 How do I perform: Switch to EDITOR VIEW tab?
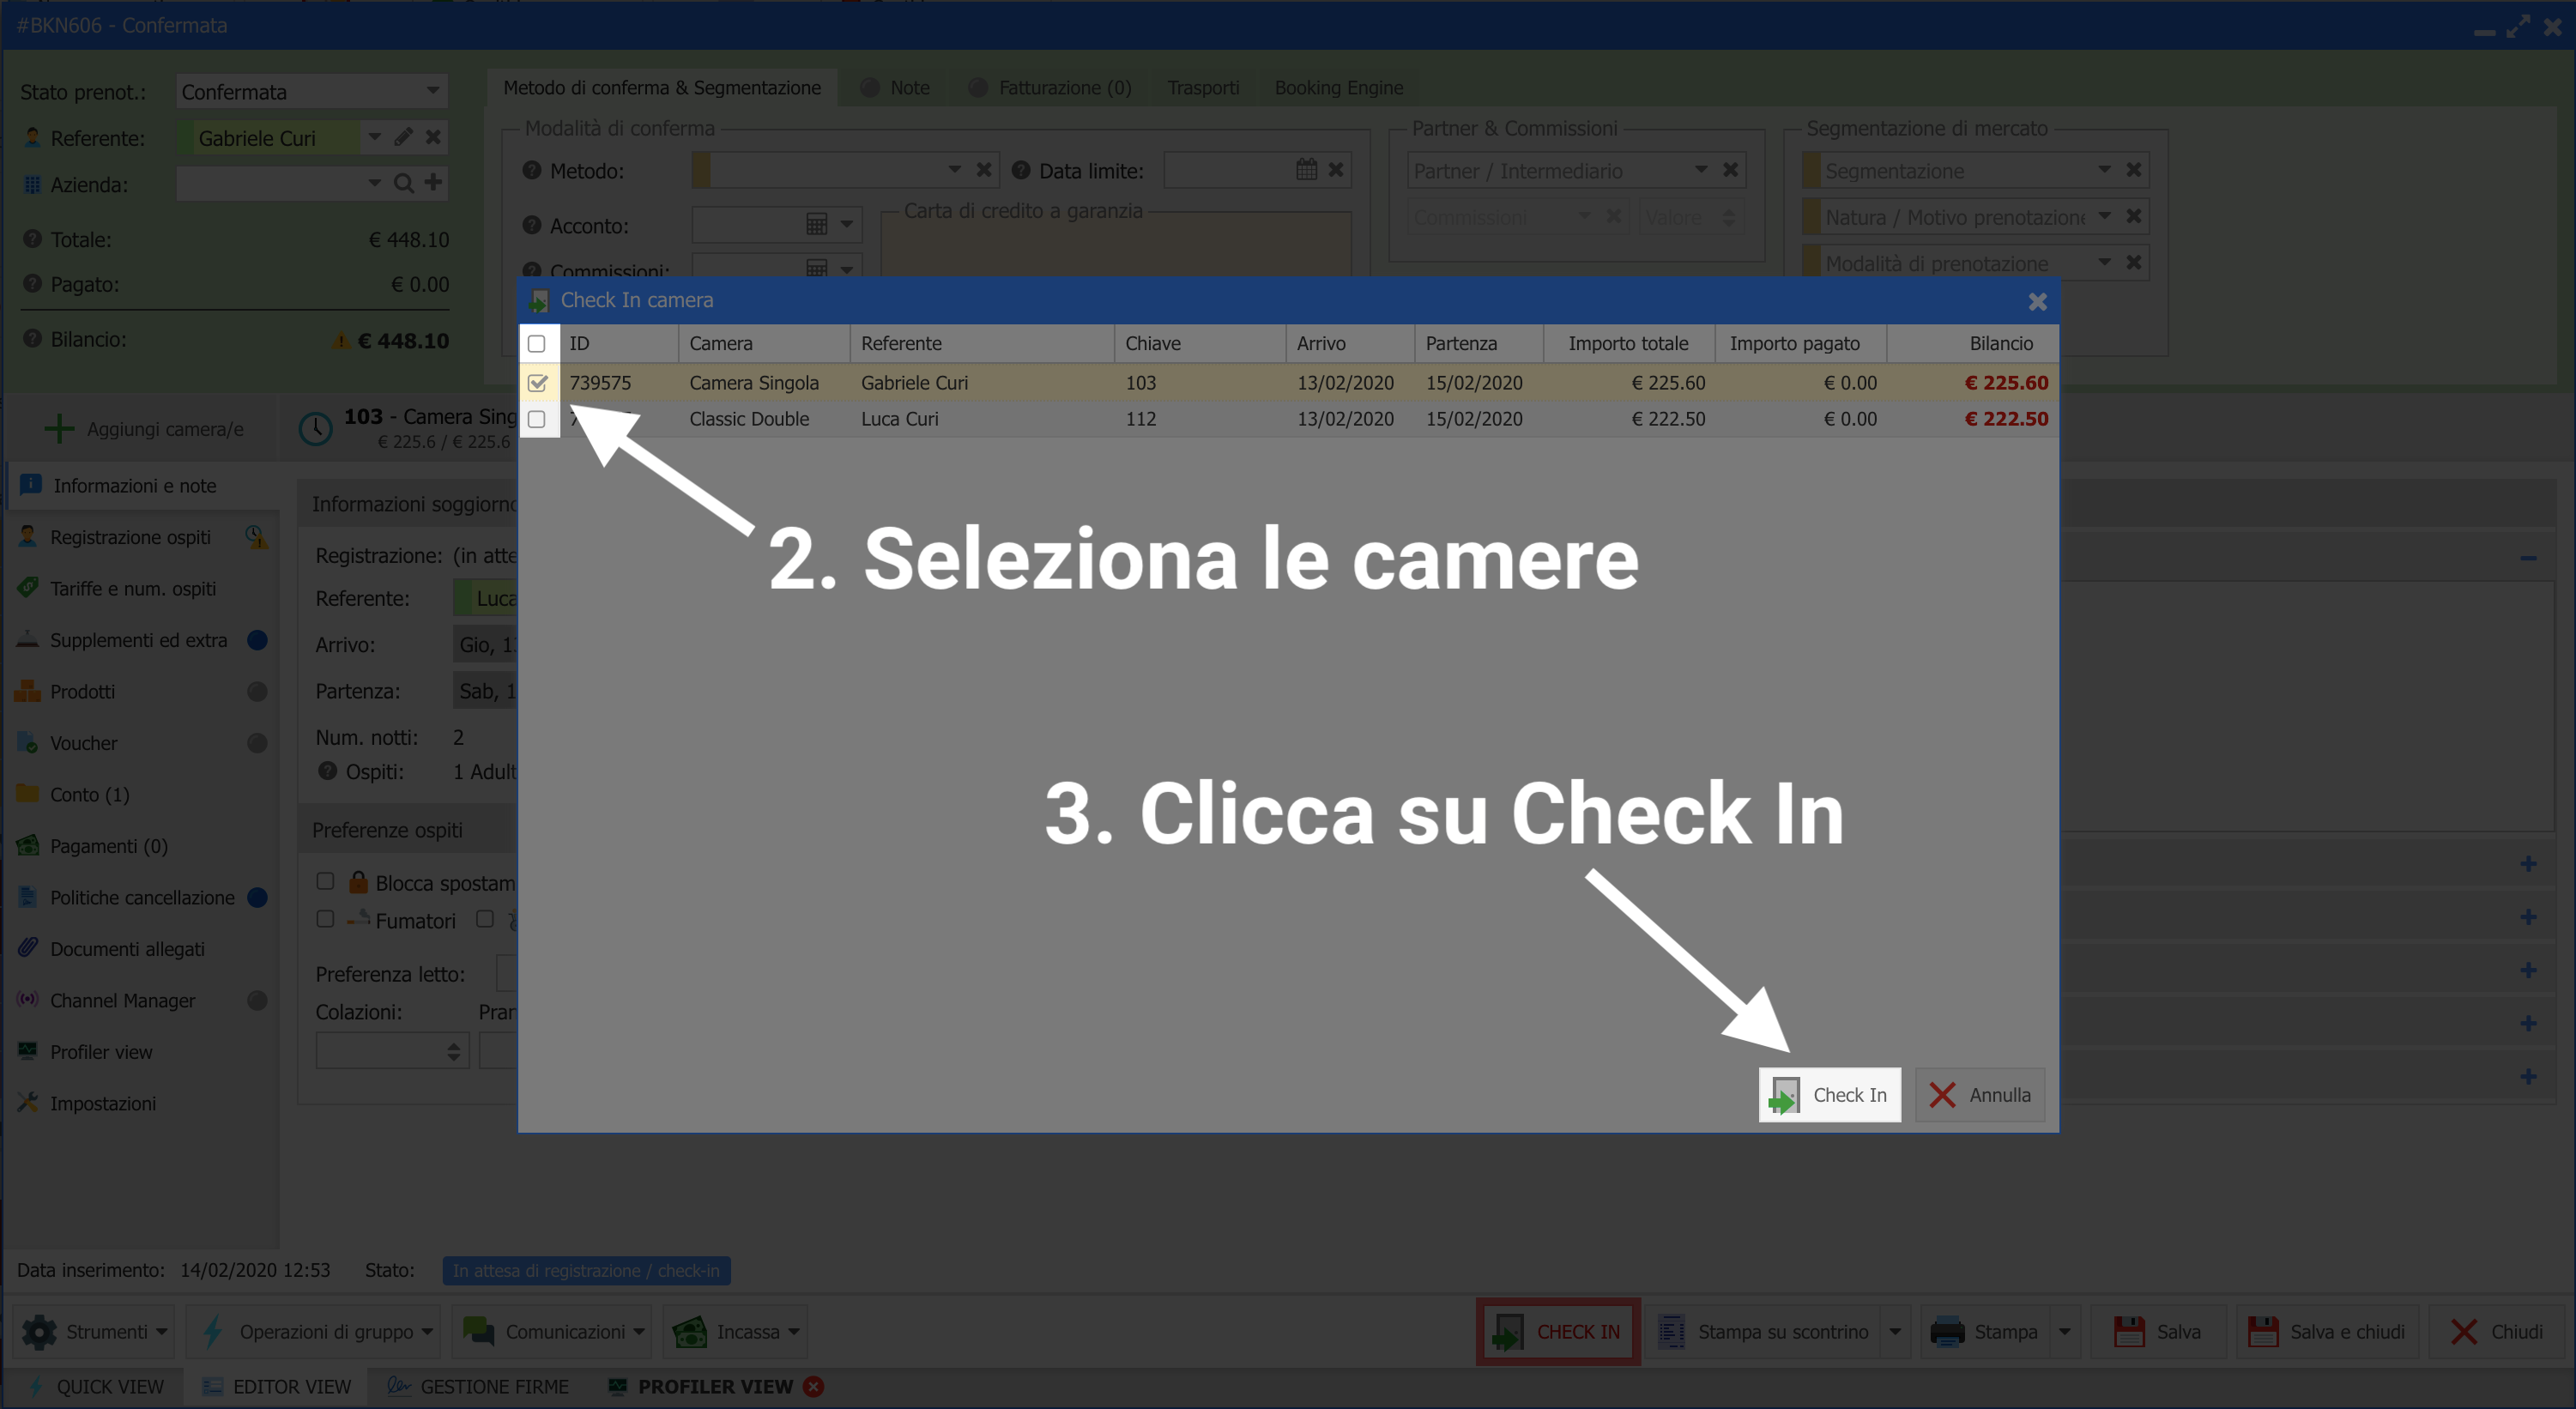[276, 1386]
